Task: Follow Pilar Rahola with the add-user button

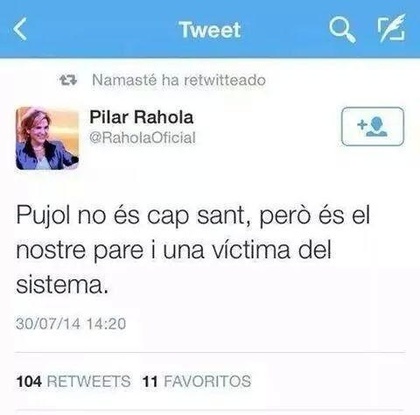Action: tap(373, 126)
